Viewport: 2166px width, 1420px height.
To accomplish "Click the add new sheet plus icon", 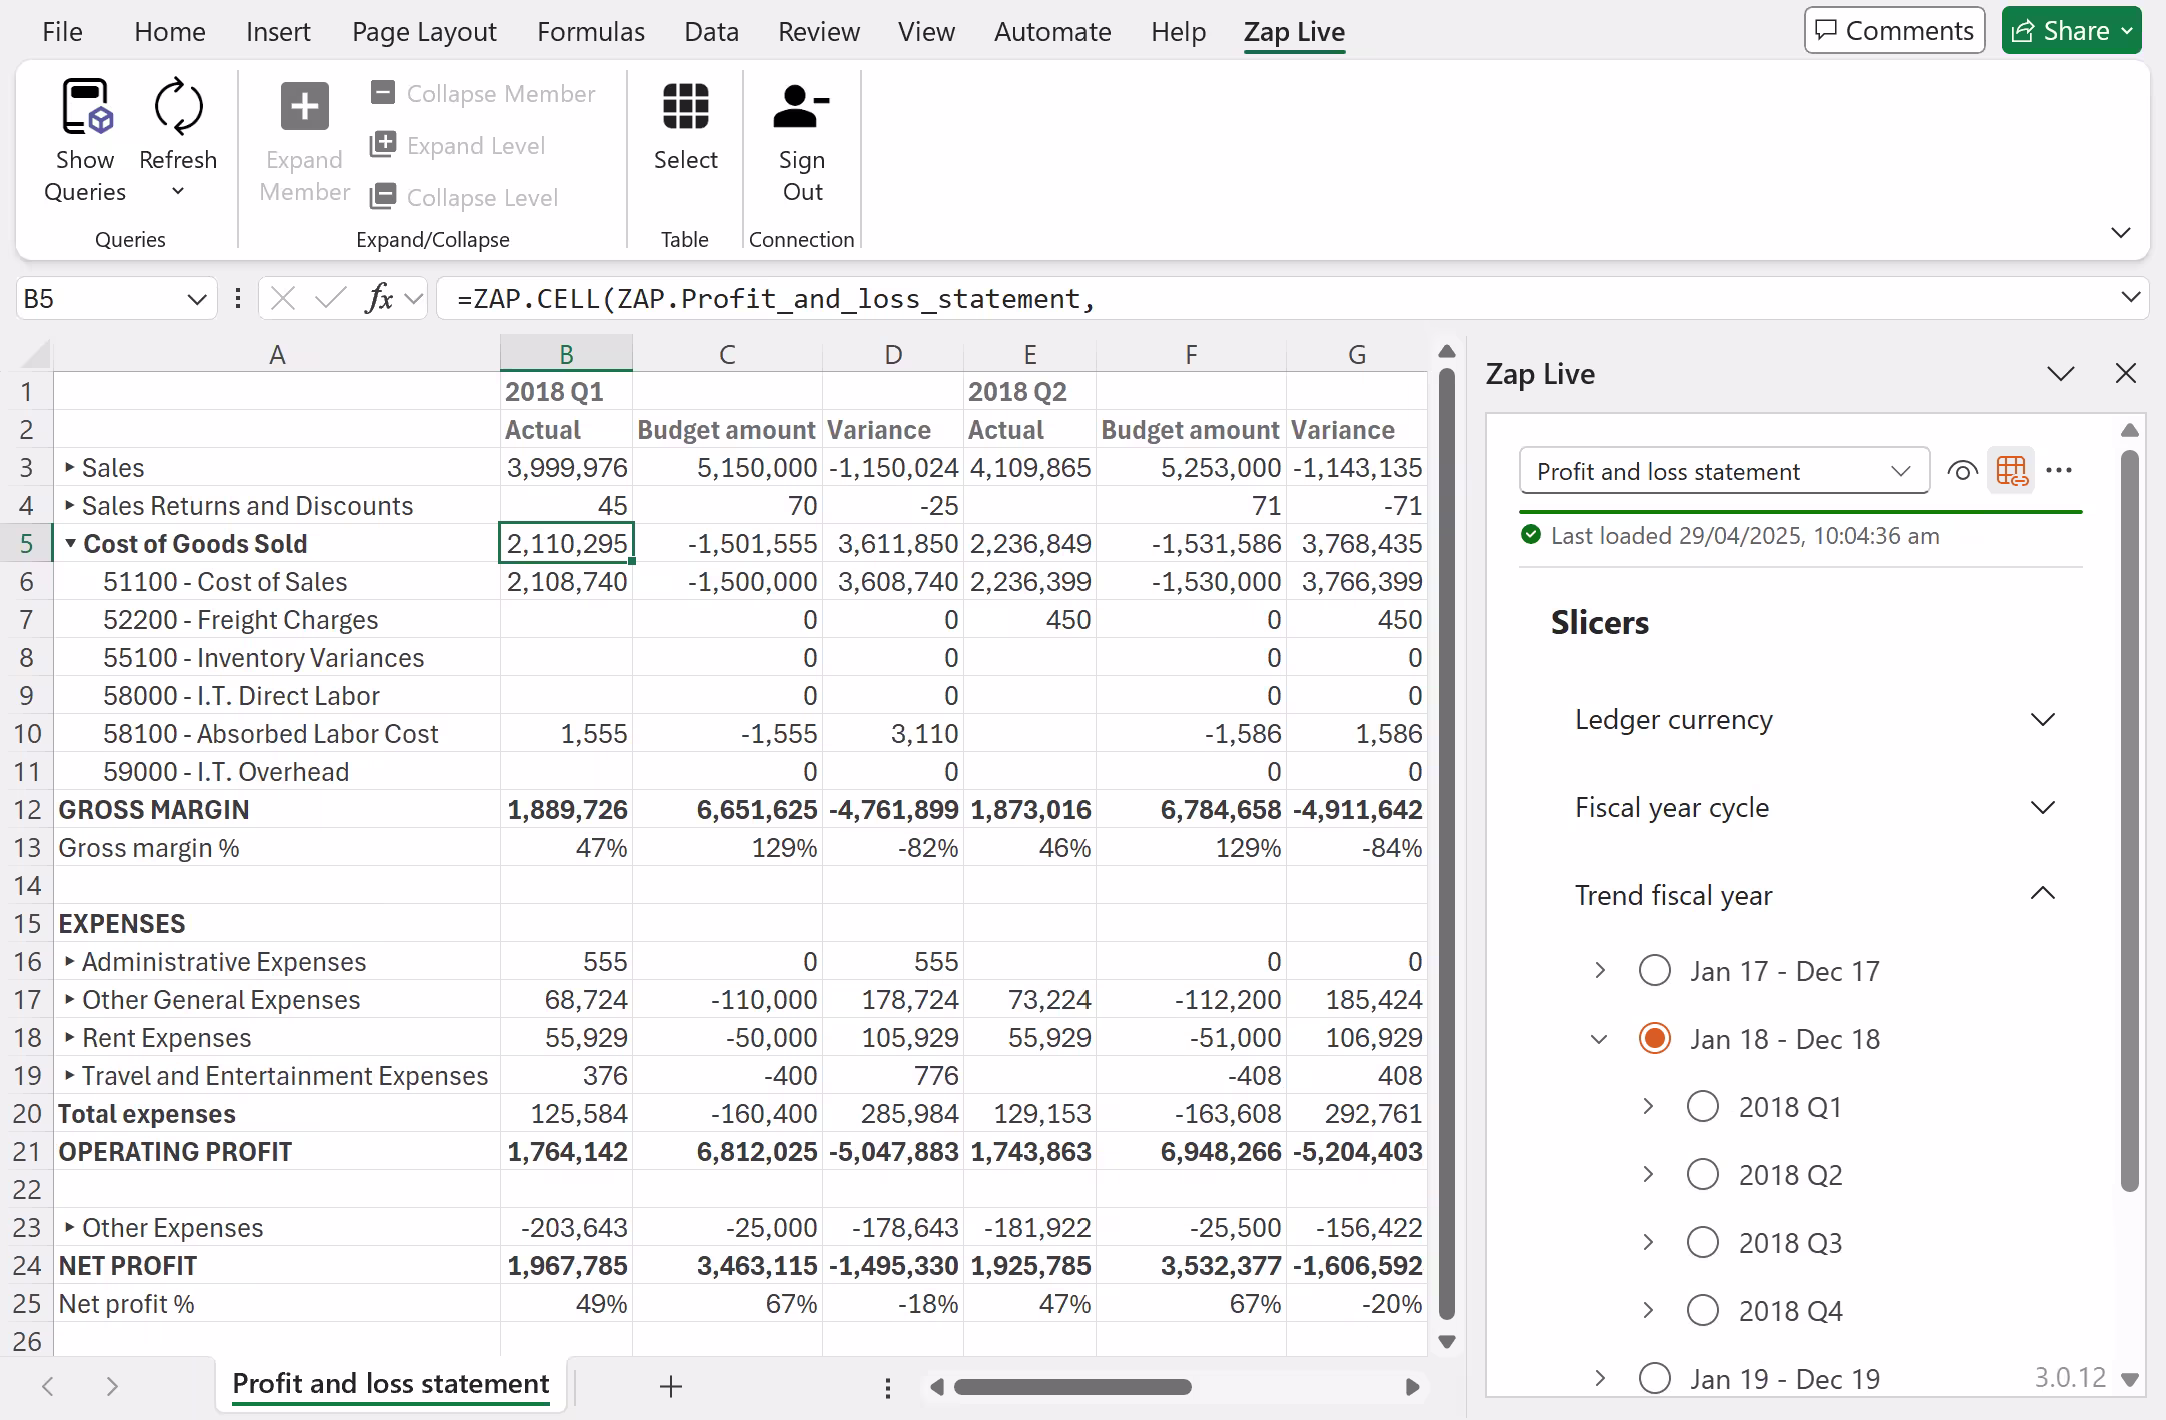I will click(x=671, y=1387).
